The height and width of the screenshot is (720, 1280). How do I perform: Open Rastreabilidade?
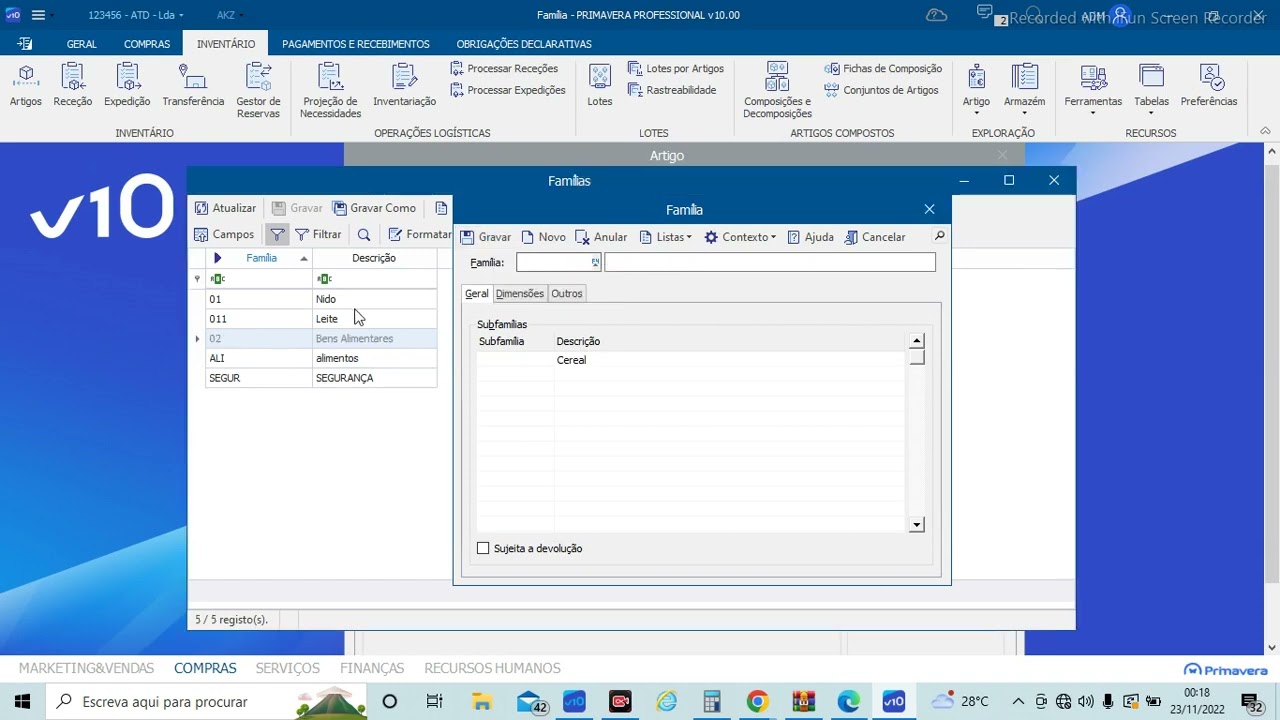(672, 90)
